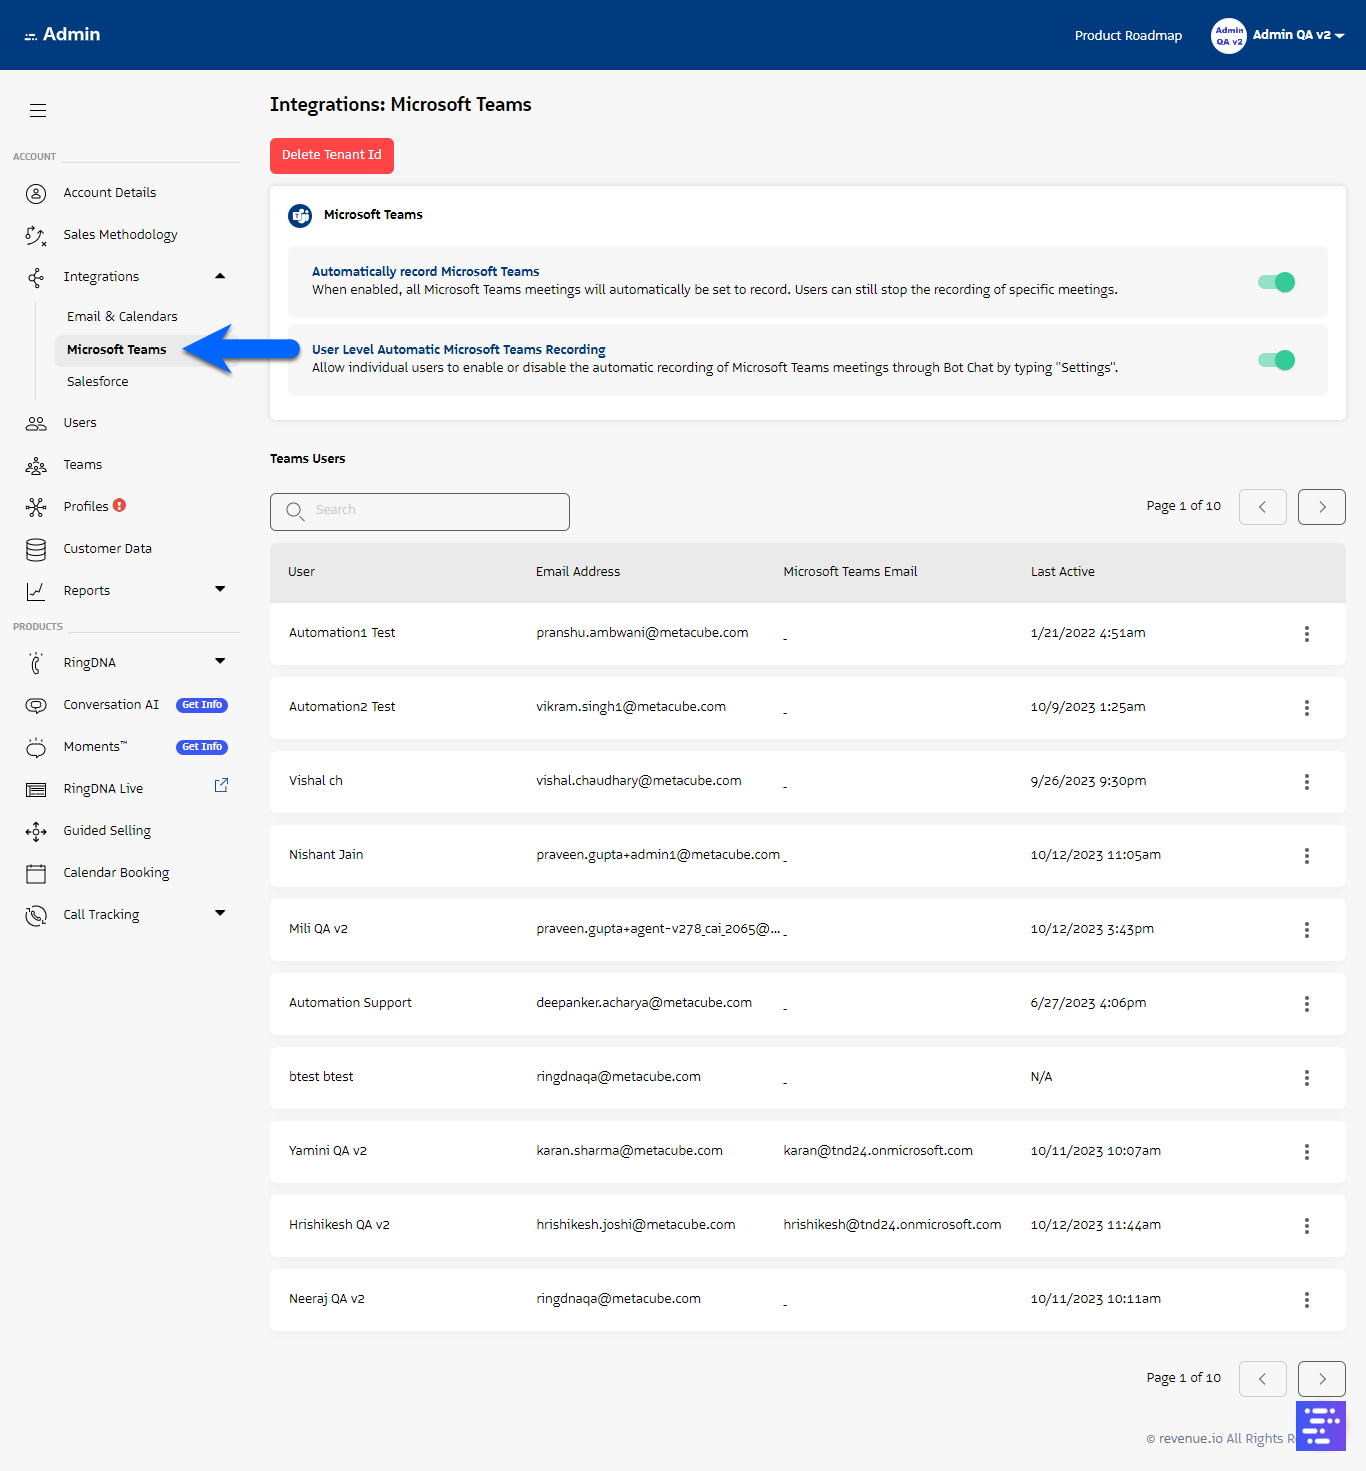Go to next page using top pagination

pyautogui.click(x=1322, y=507)
